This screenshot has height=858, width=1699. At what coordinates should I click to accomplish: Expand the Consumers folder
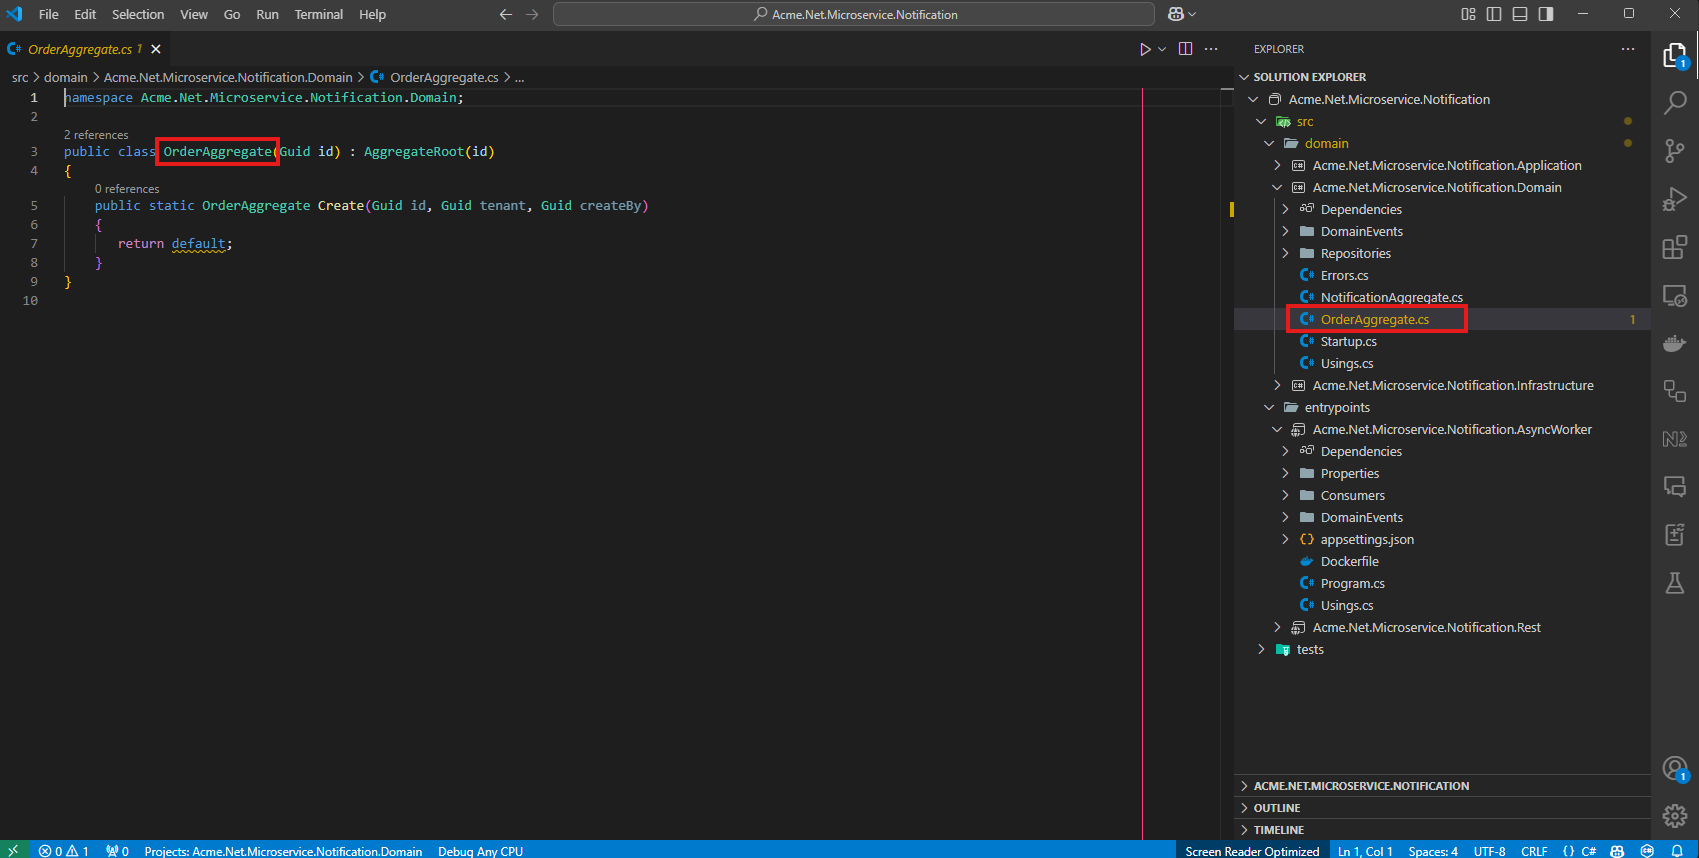1285,495
